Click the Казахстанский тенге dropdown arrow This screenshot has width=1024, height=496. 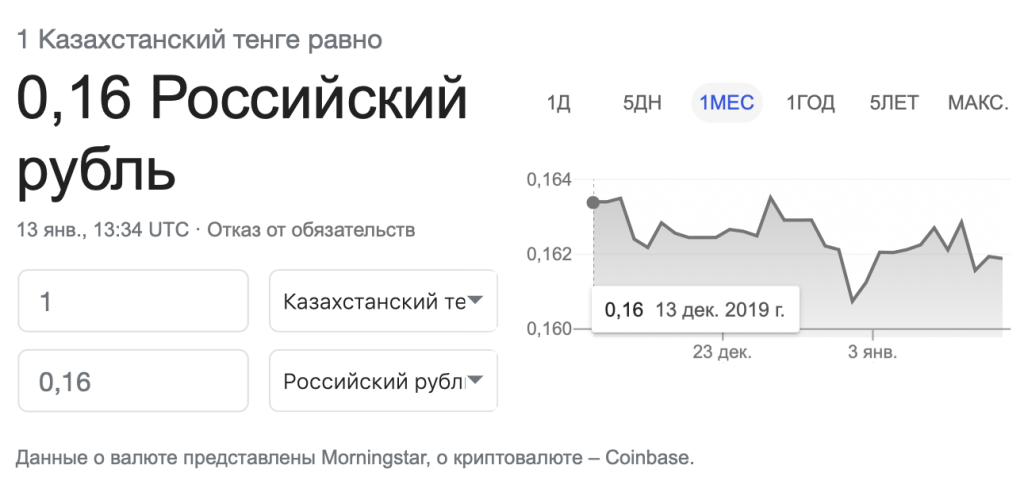tap(475, 300)
